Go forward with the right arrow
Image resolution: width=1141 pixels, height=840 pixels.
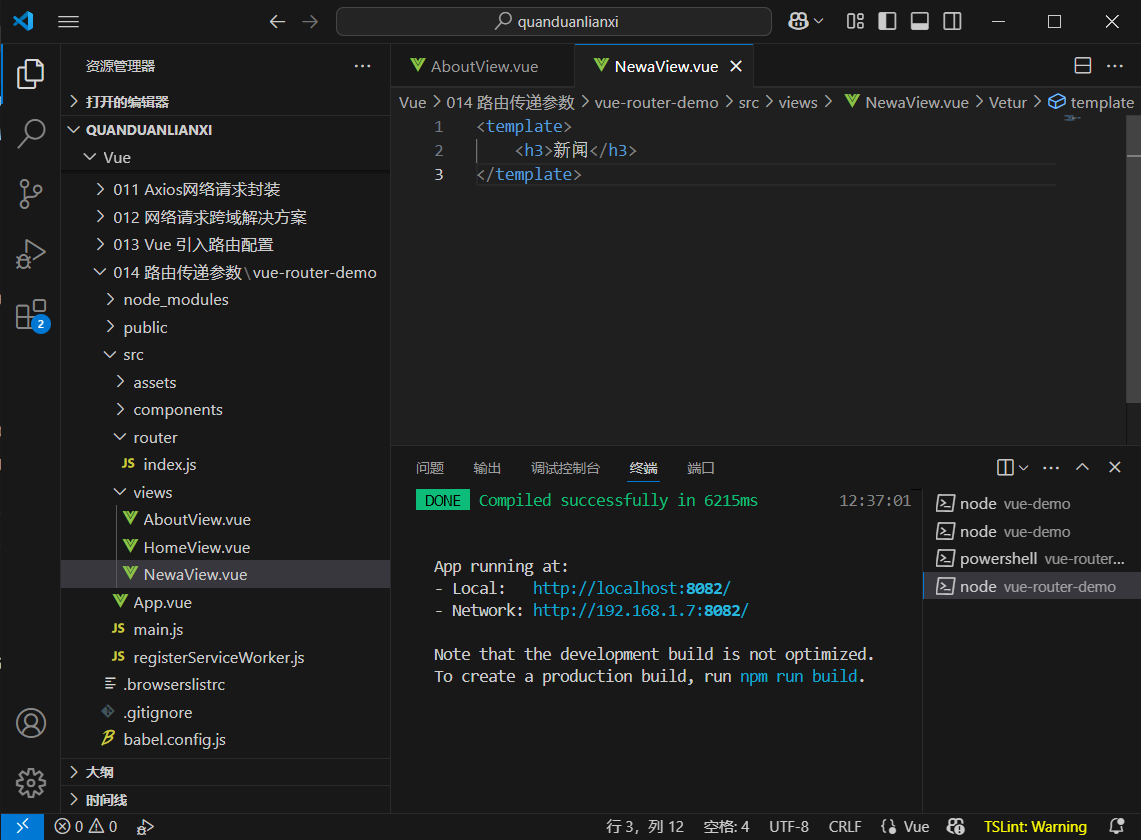pyautogui.click(x=310, y=22)
